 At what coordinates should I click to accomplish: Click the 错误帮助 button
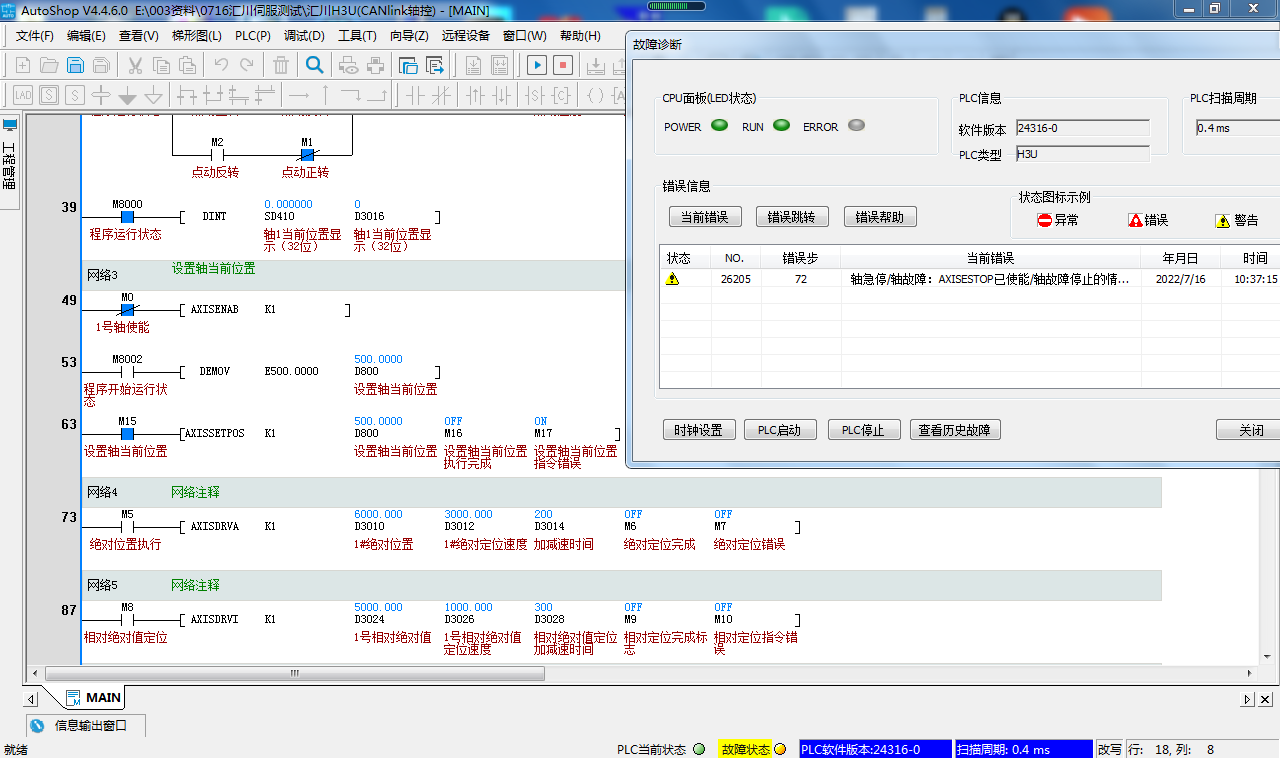click(x=880, y=217)
